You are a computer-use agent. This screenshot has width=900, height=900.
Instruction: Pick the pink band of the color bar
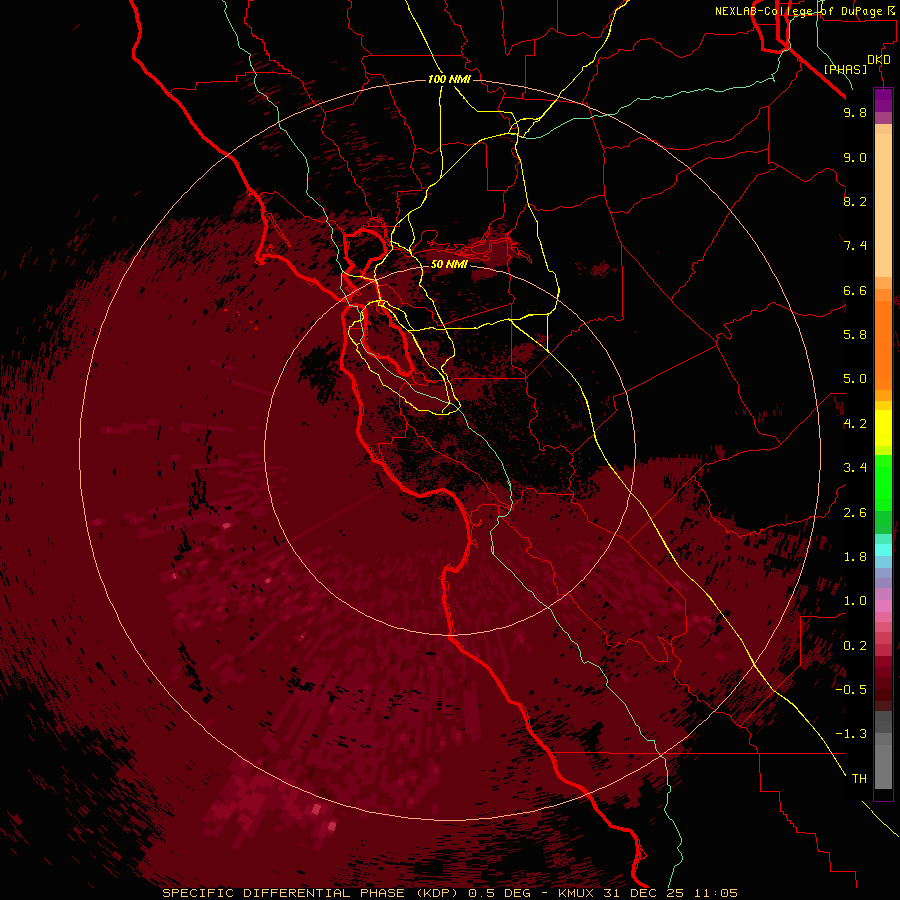883,606
